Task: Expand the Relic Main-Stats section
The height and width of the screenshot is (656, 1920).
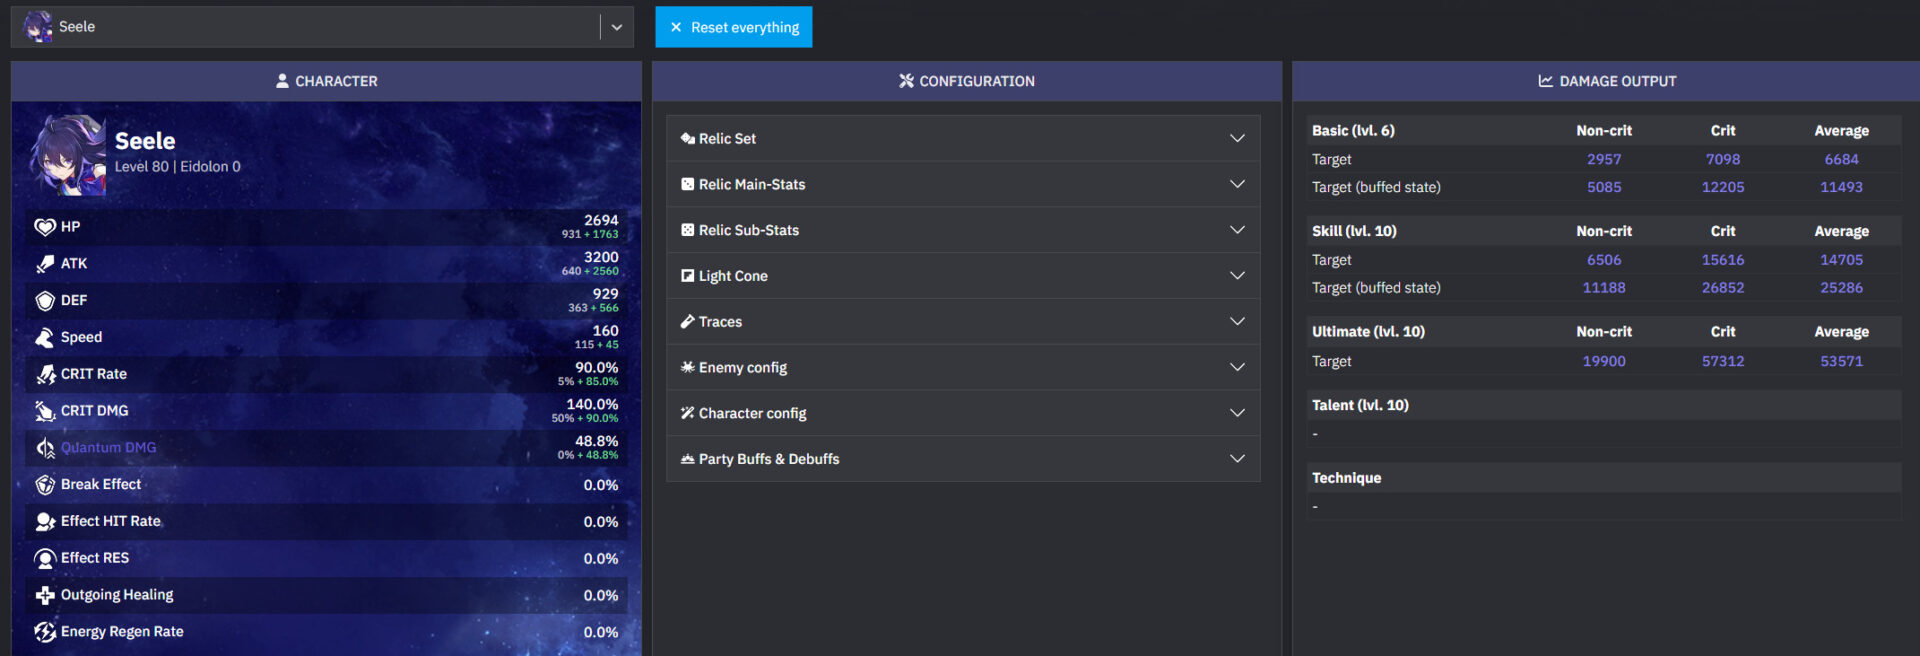Action: coord(962,185)
